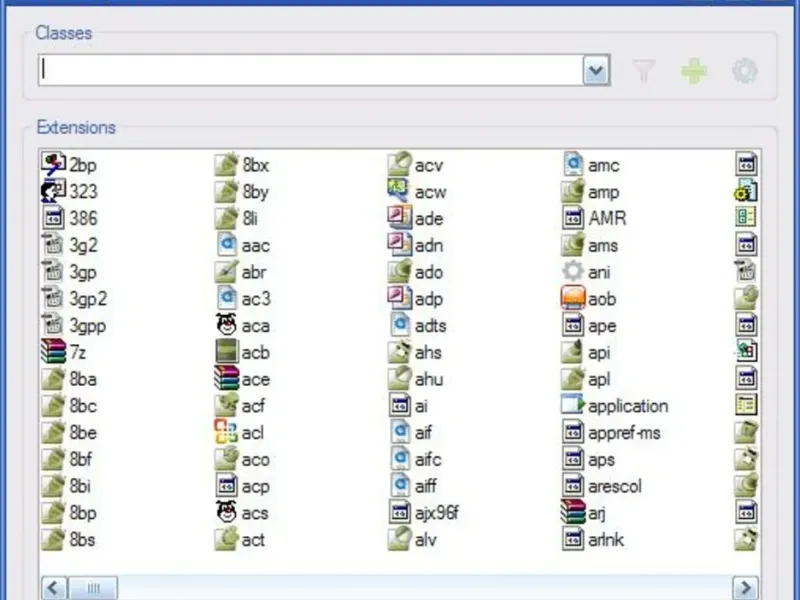Click the filter funnel icon
800x600 pixels.
[x=644, y=70]
